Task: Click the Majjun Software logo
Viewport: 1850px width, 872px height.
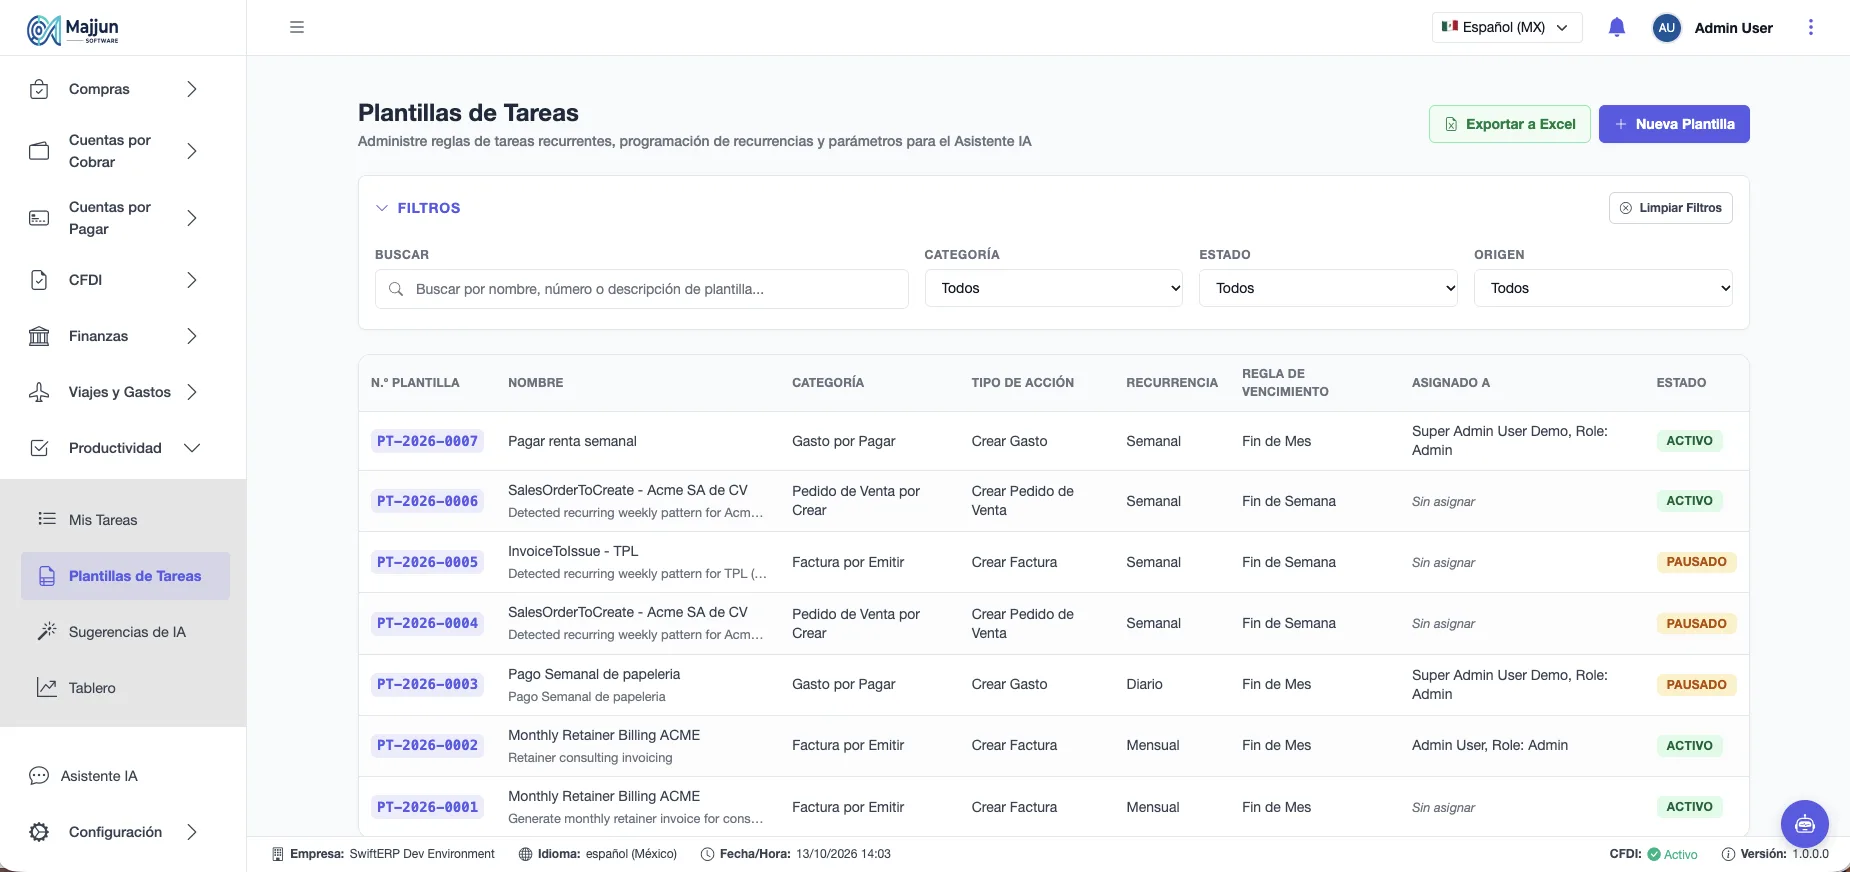Action: tap(73, 30)
